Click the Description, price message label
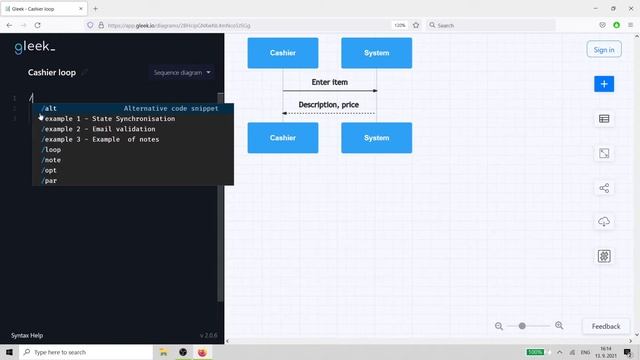This screenshot has height=360, width=640. pyautogui.click(x=329, y=105)
